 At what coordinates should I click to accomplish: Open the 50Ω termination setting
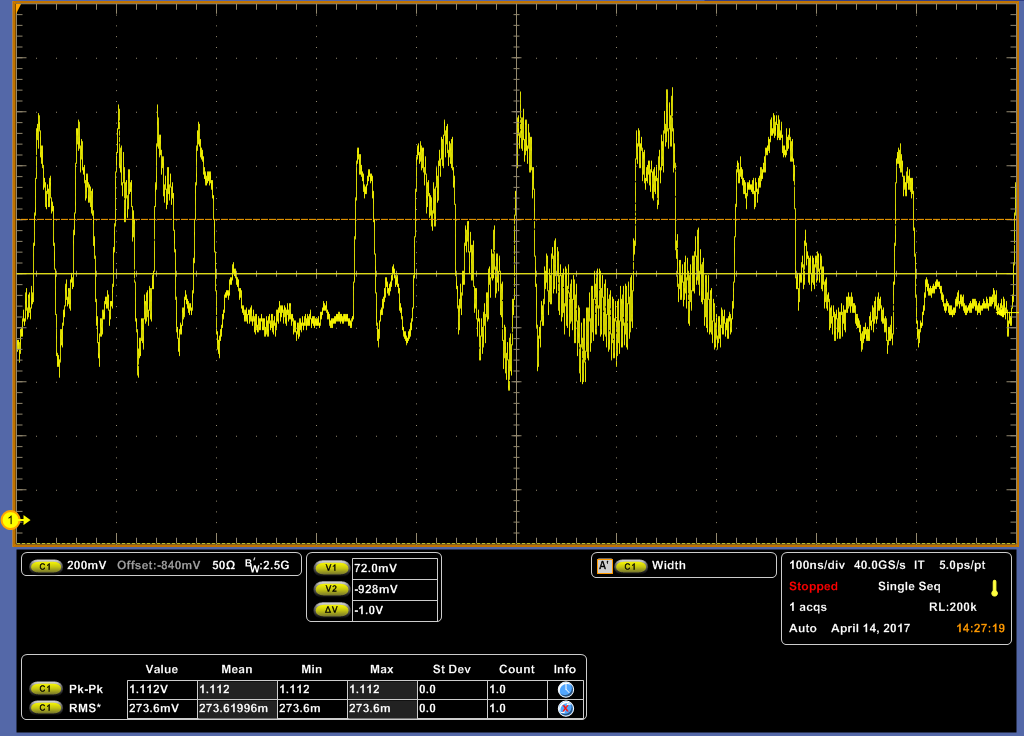(x=223, y=566)
